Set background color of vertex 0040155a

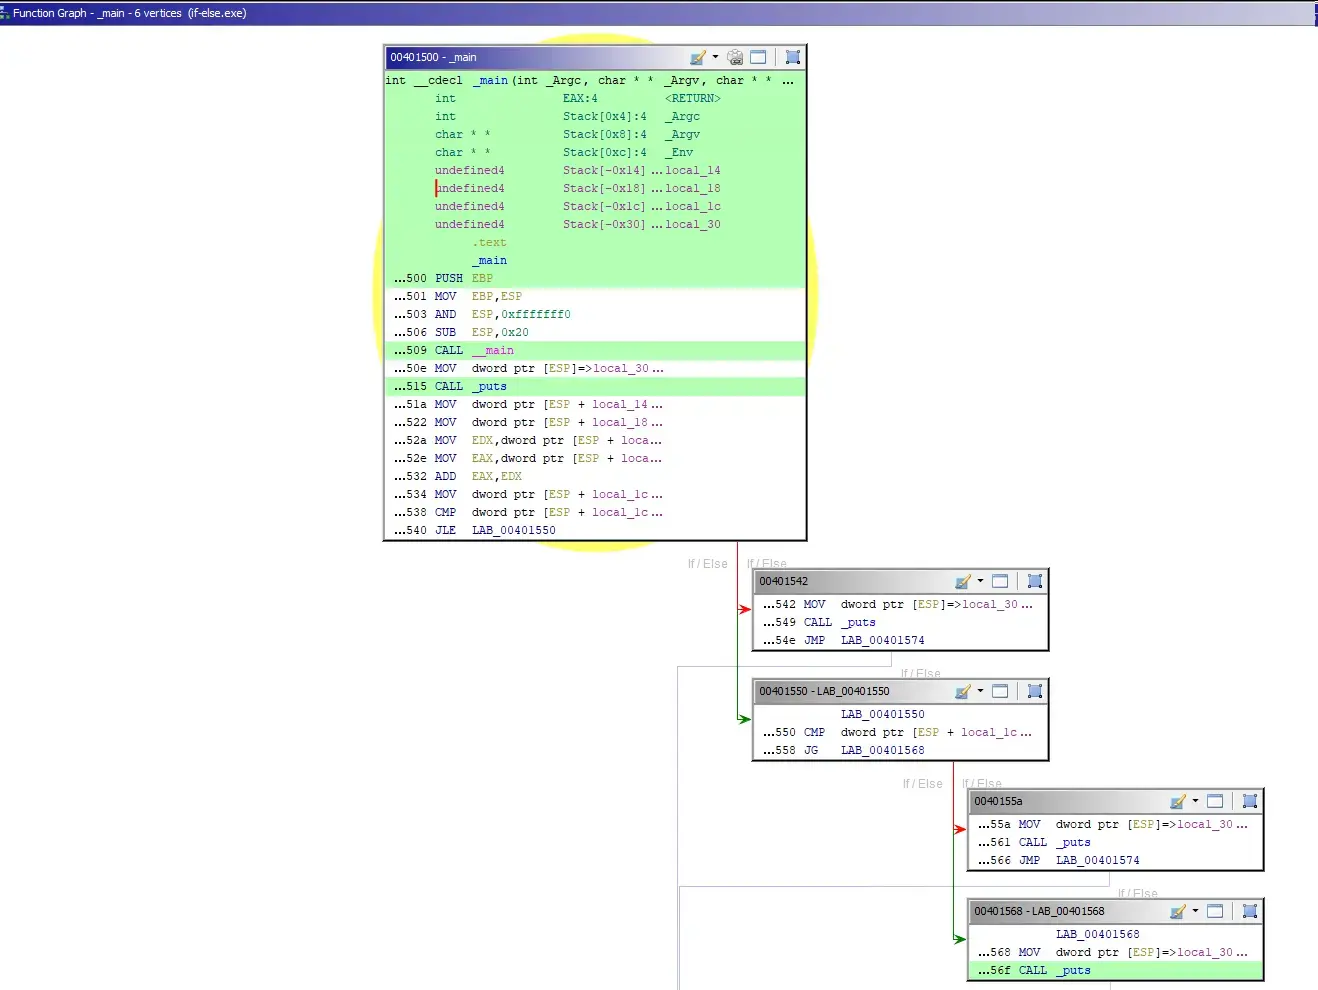click(x=1177, y=801)
